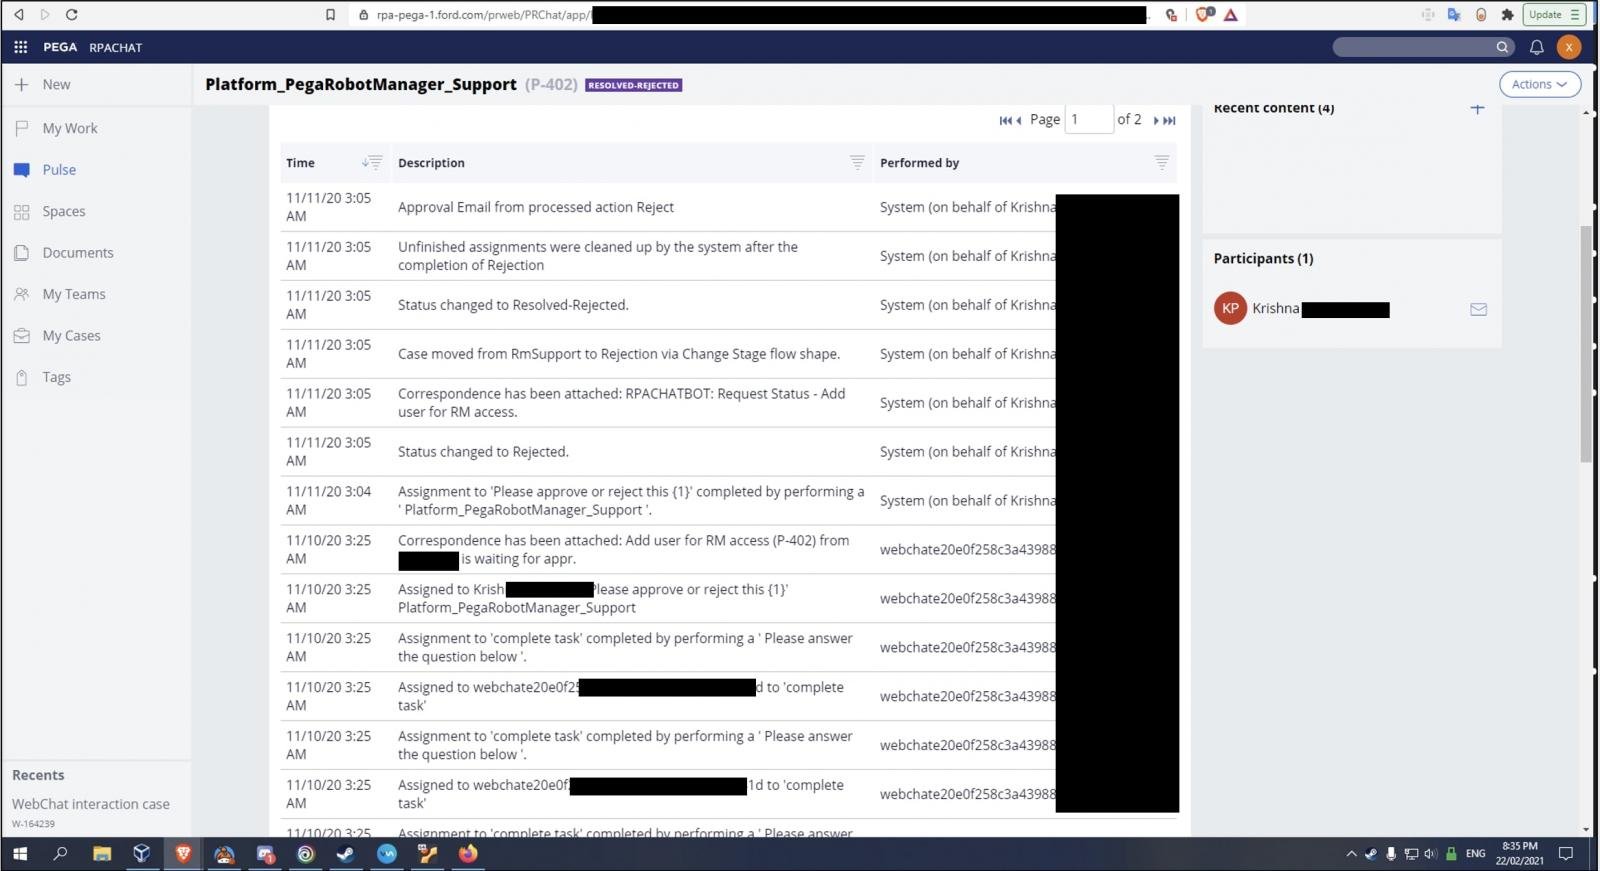Click the KP participant avatar
Viewport: 1600px width, 871px height.
[x=1230, y=308]
